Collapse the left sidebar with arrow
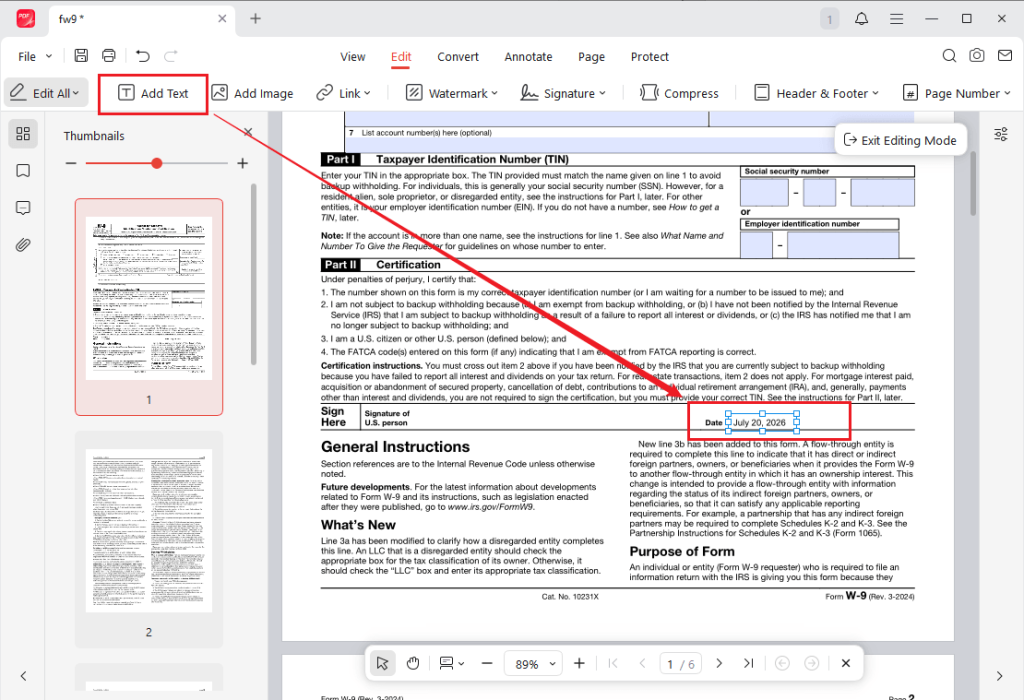Screen dimensions: 1024x700 pyautogui.click(x=23, y=676)
